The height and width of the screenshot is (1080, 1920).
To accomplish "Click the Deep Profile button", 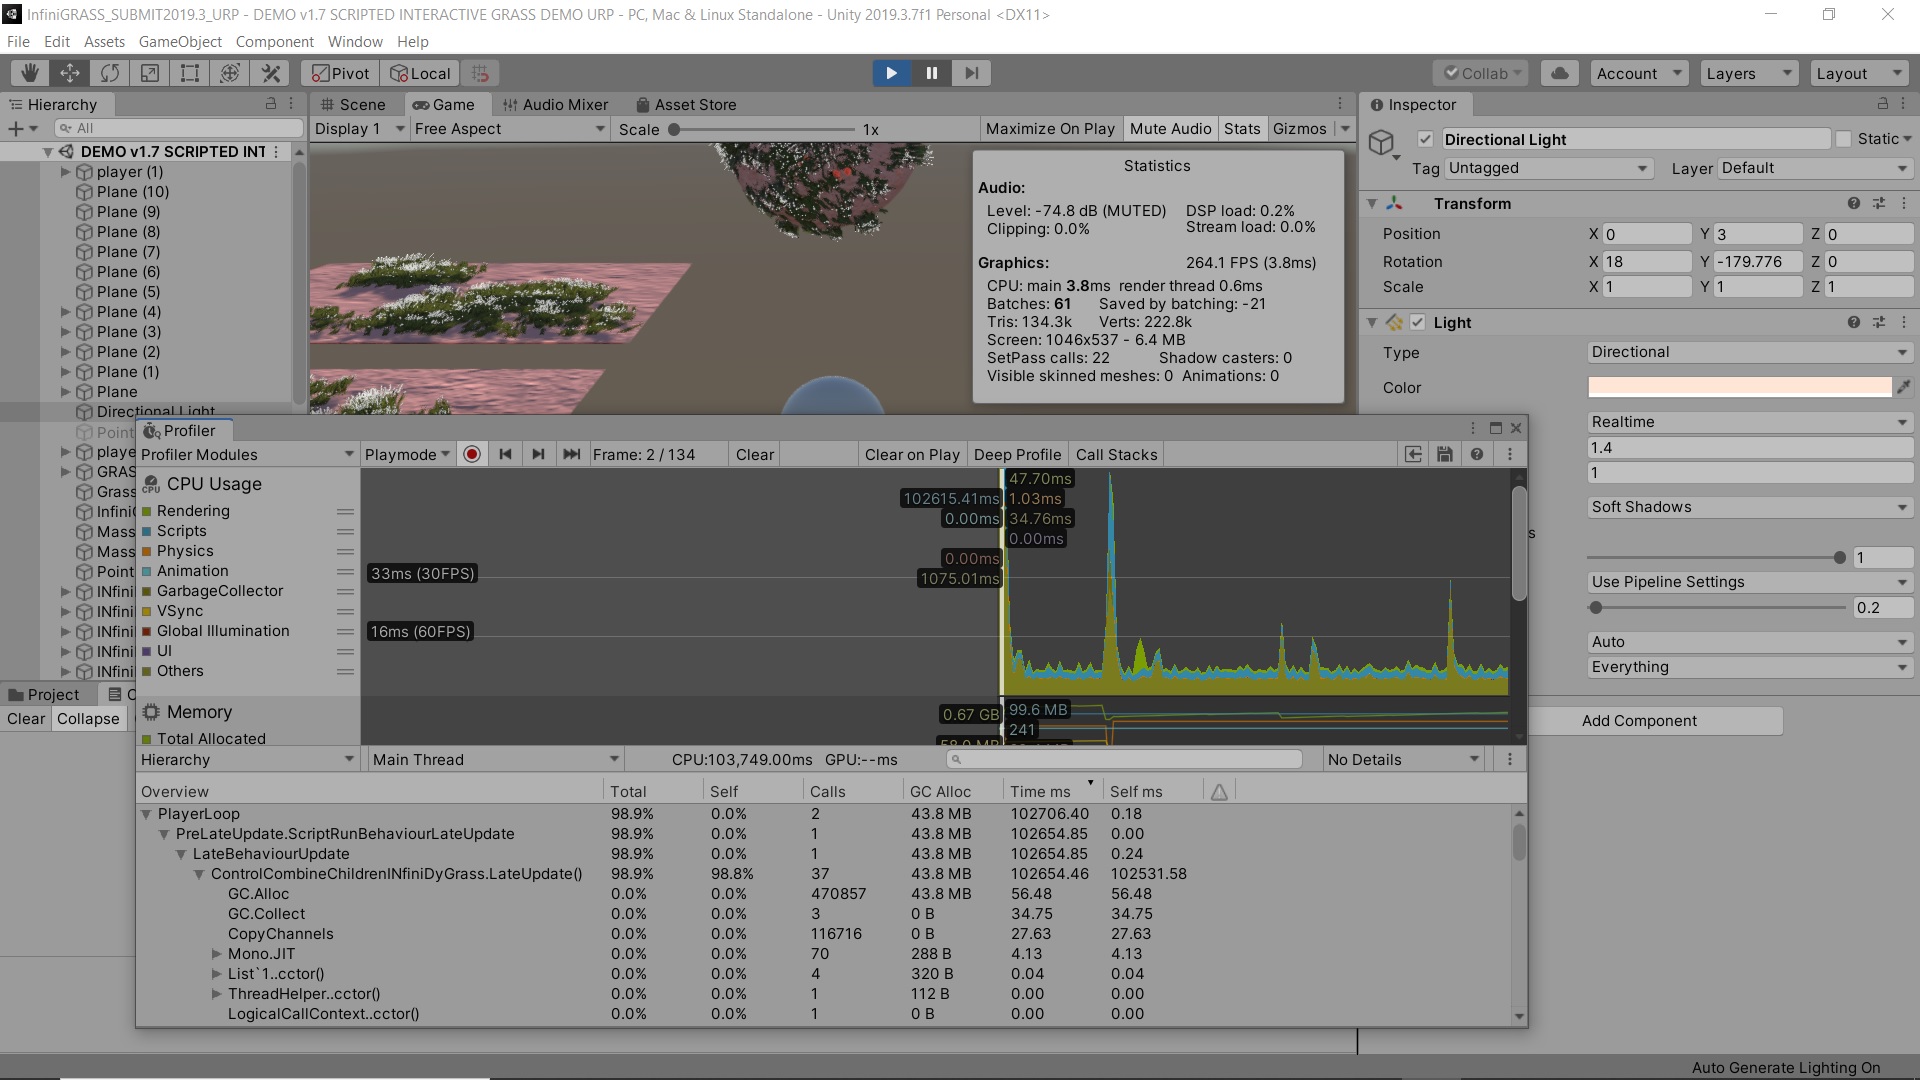I will coord(1017,454).
